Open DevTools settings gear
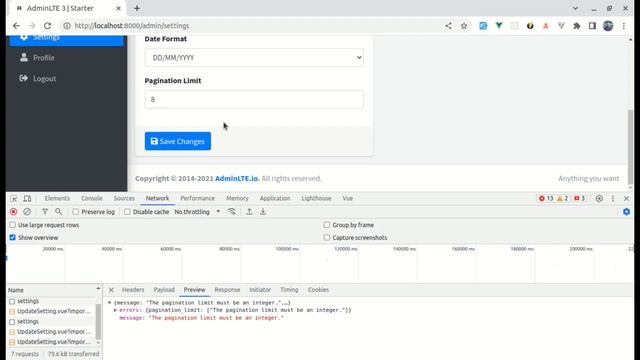Image resolution: width=640 pixels, height=360 pixels. tap(599, 198)
